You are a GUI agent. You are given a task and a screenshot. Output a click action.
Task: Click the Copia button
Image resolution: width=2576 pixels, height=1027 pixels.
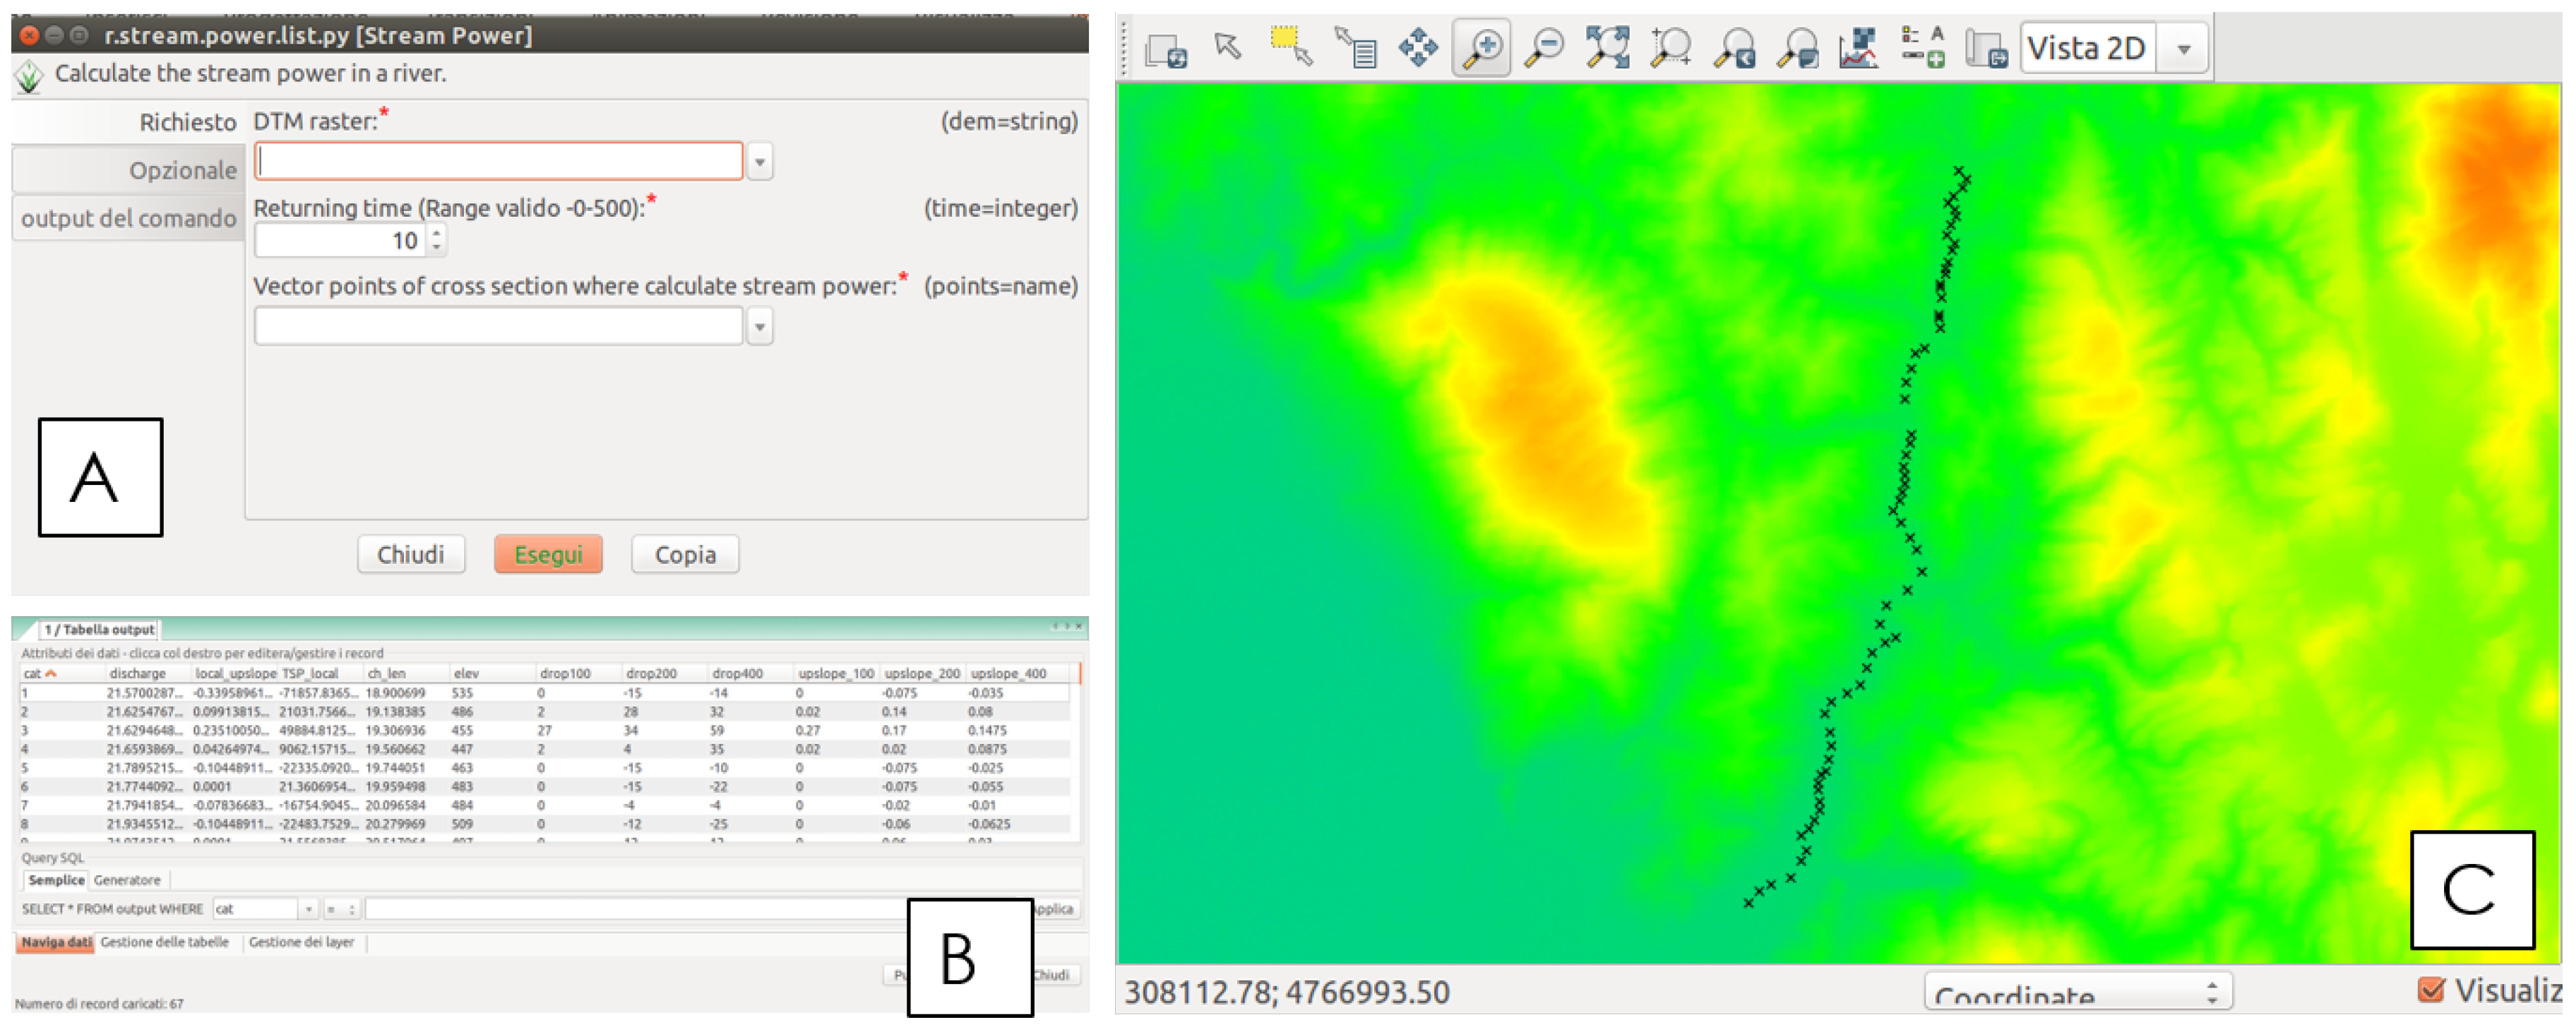pos(685,555)
